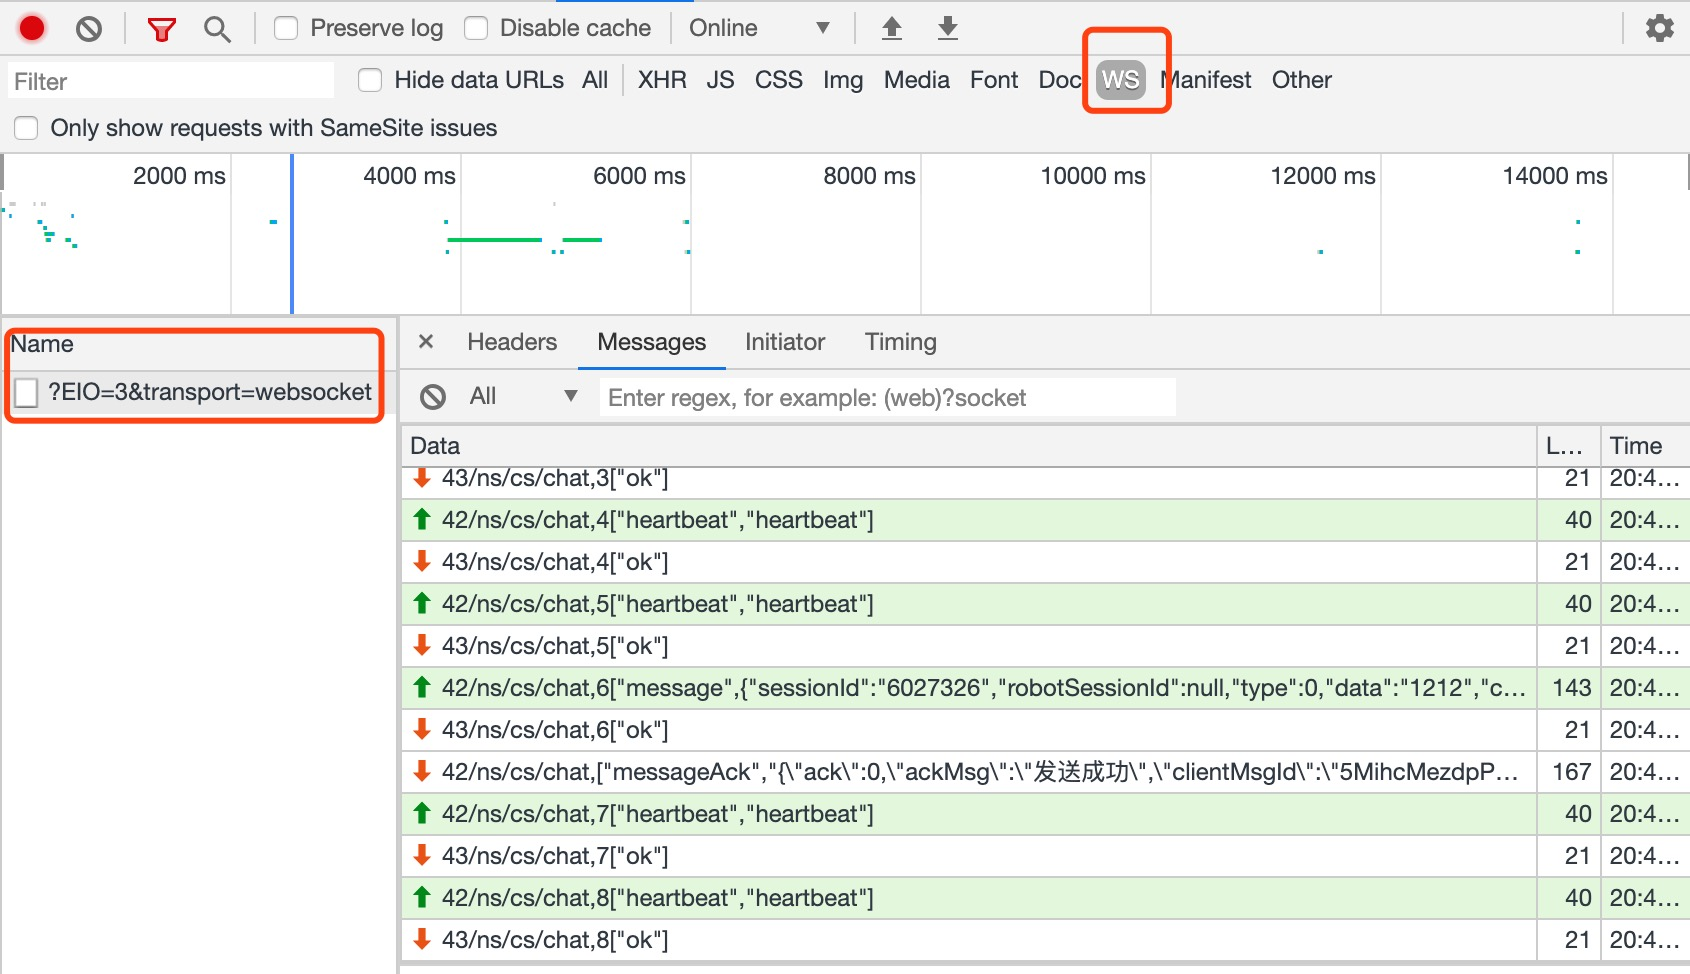Click the Data column header
Image resolution: width=1690 pixels, height=974 pixels.
[968, 446]
